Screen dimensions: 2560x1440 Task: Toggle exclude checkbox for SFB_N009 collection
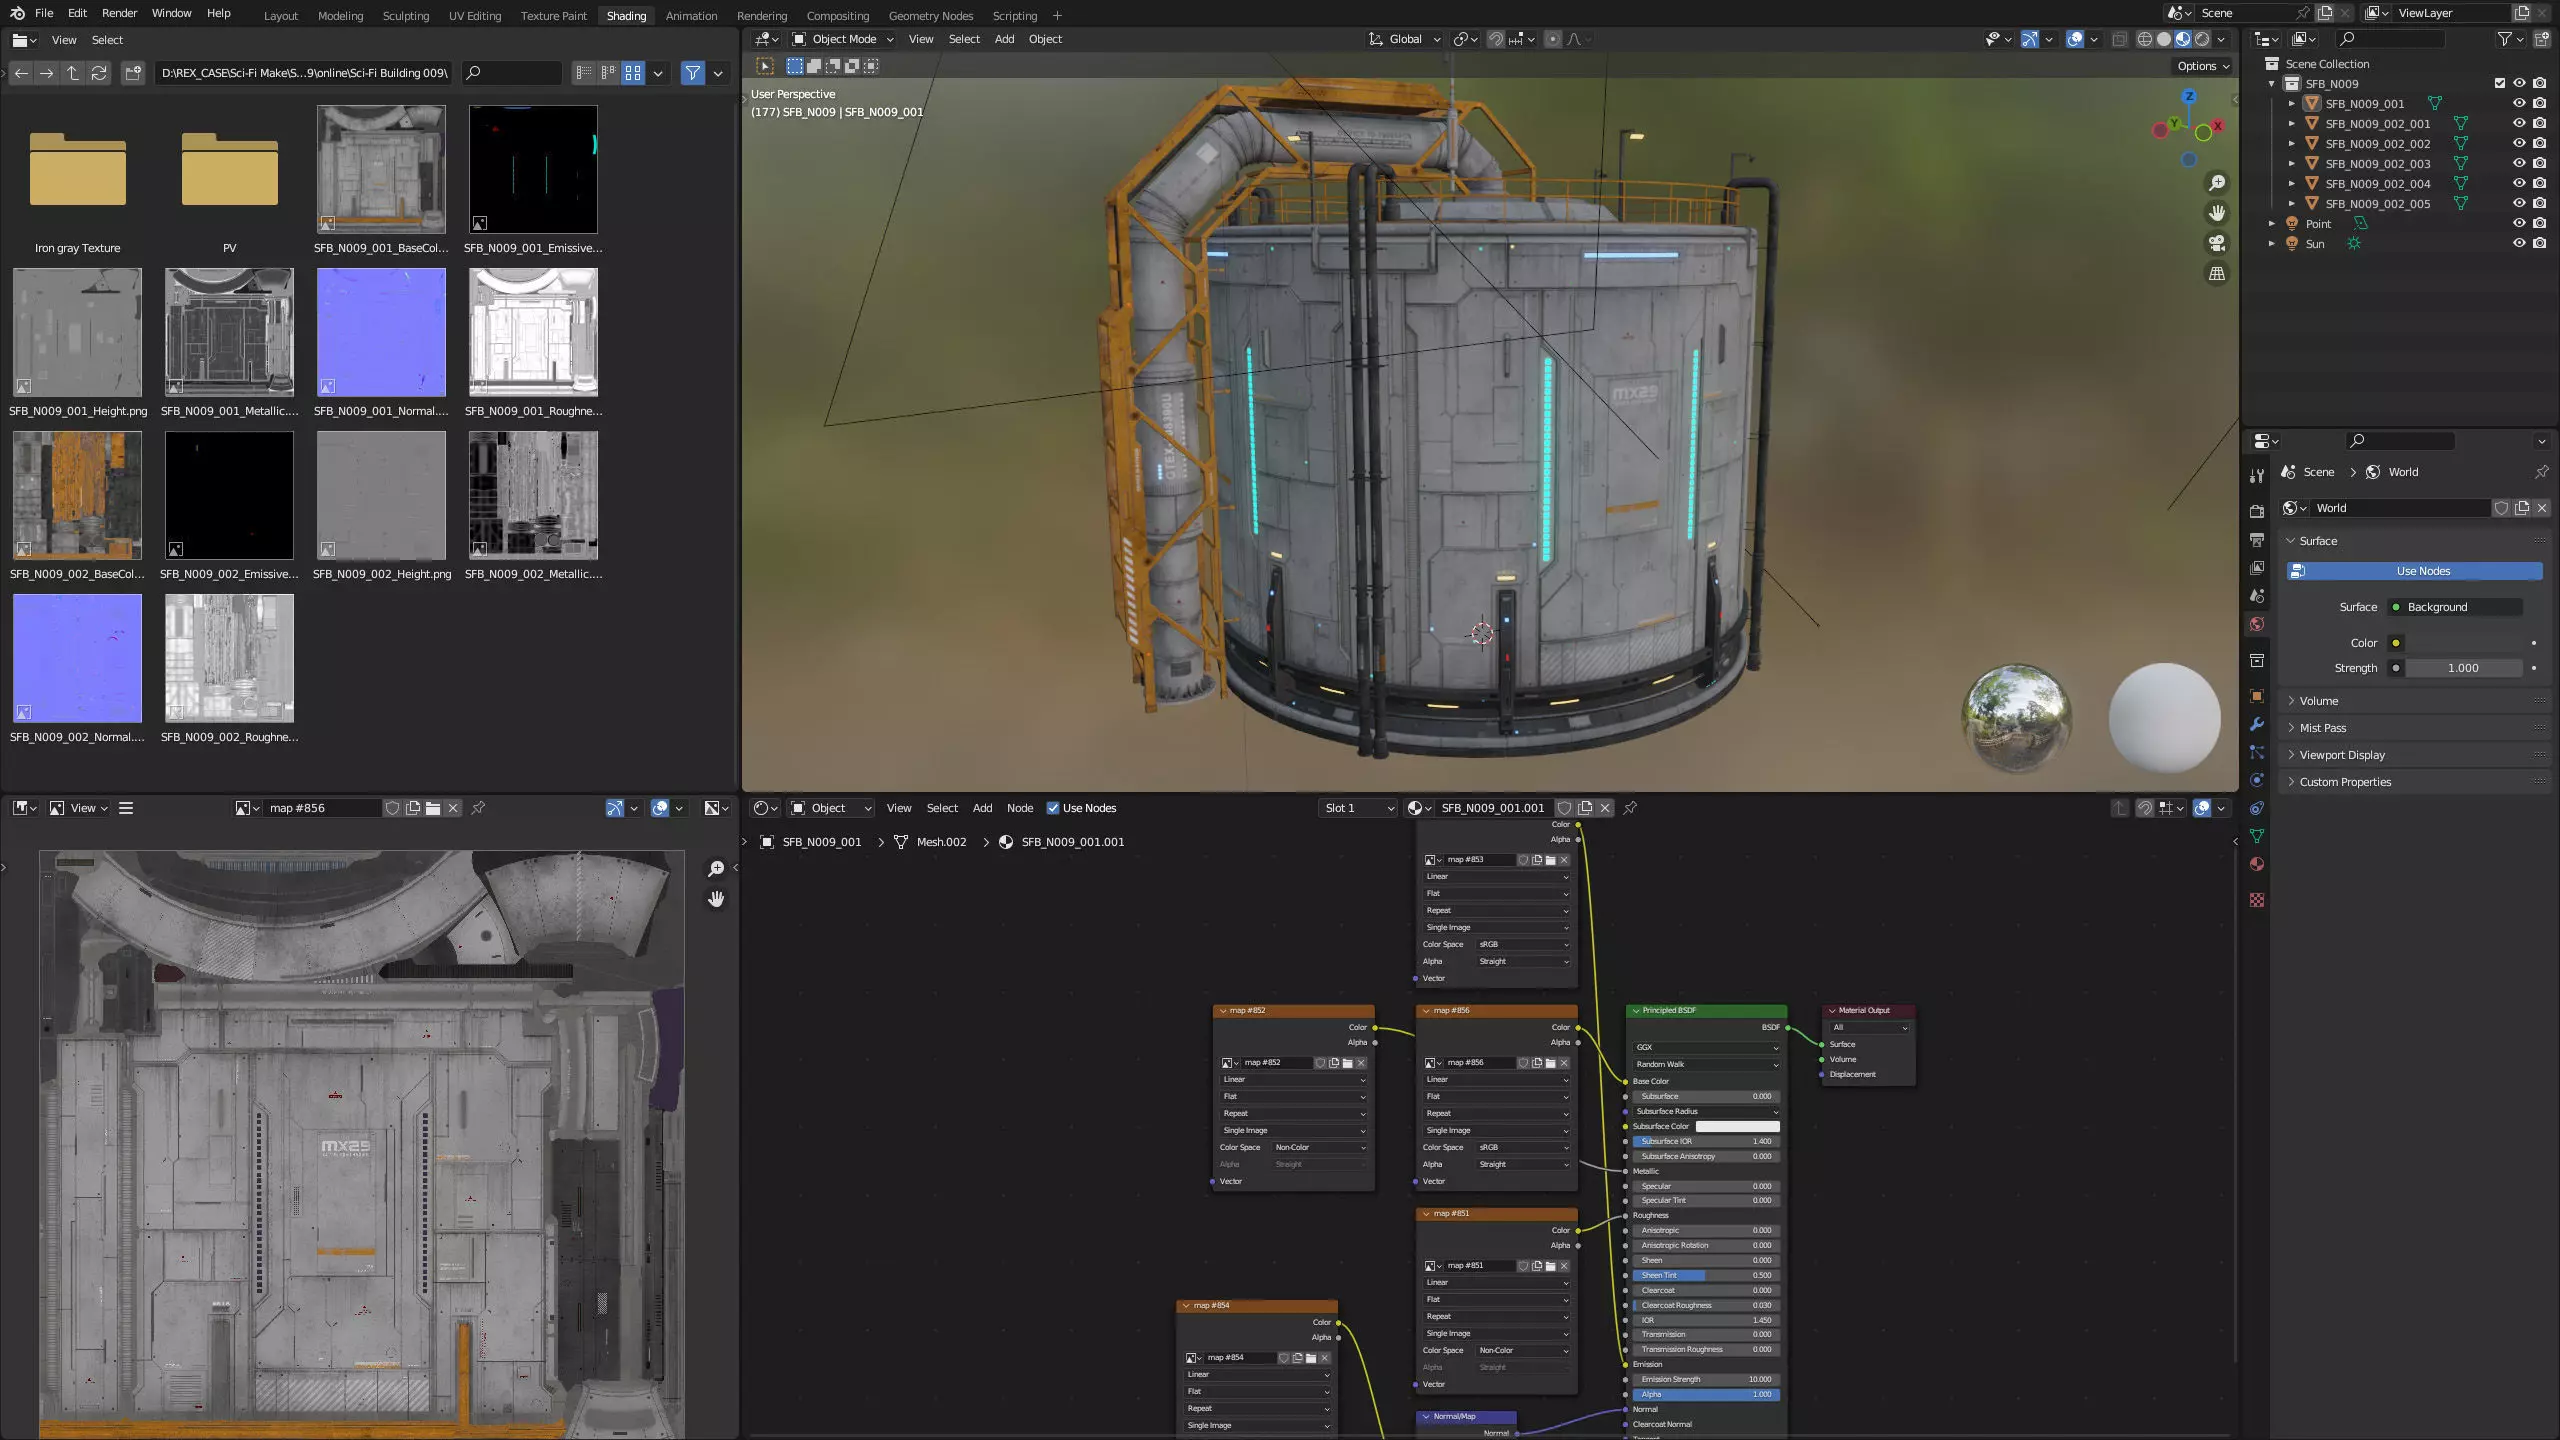click(2500, 83)
